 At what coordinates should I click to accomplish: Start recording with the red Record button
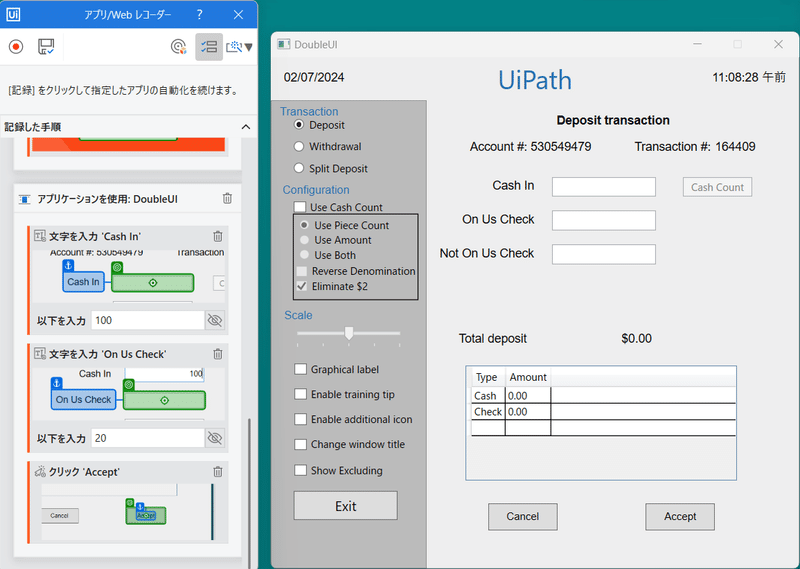(x=16, y=47)
